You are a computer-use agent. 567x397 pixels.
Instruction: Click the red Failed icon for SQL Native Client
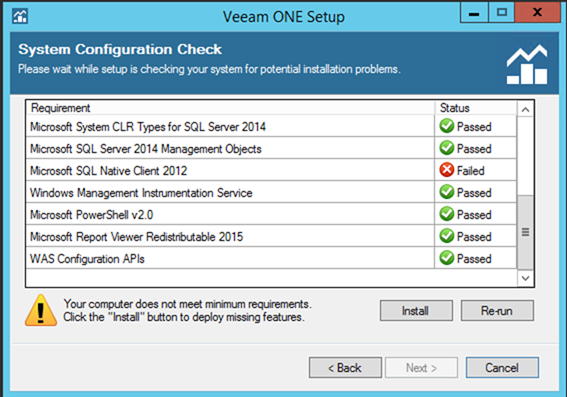447,170
